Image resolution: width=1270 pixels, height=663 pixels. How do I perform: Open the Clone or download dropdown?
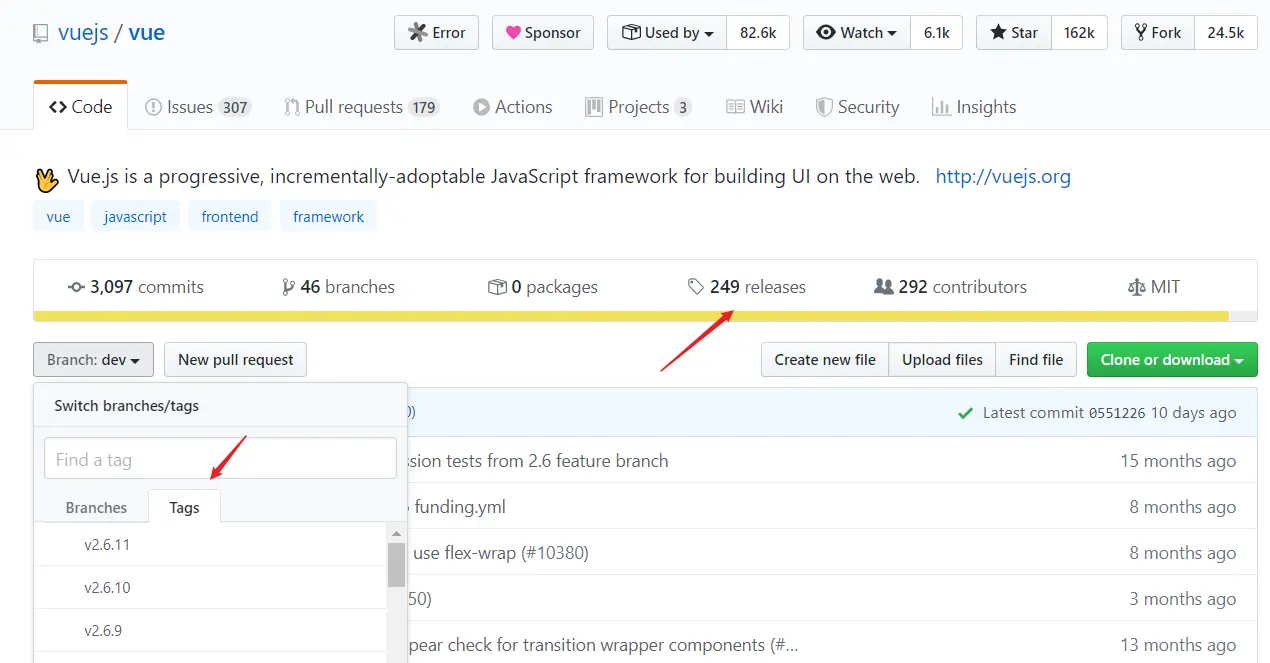(1172, 360)
